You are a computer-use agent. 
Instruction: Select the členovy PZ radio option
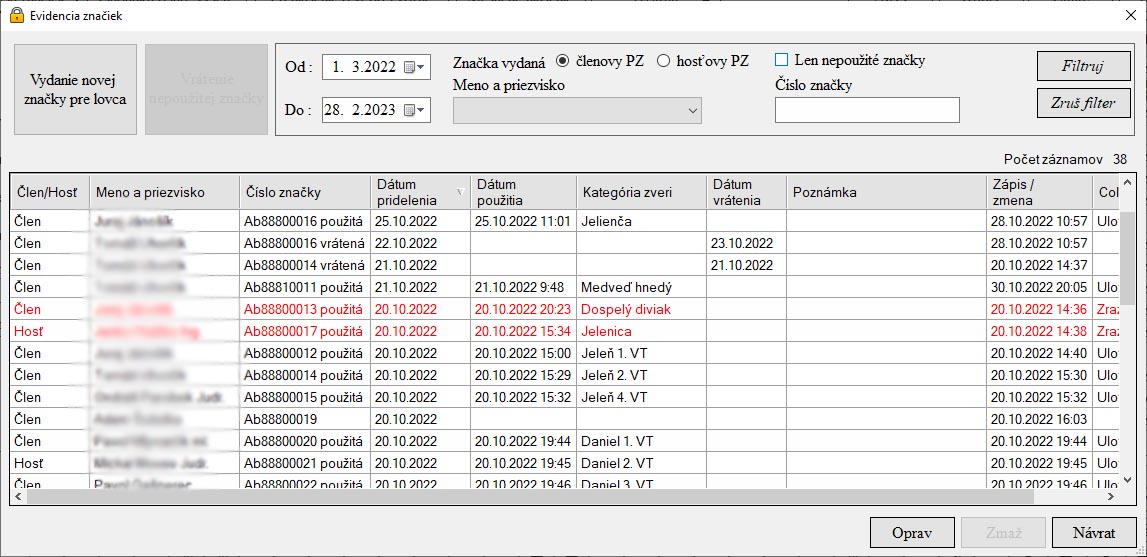click(x=562, y=61)
